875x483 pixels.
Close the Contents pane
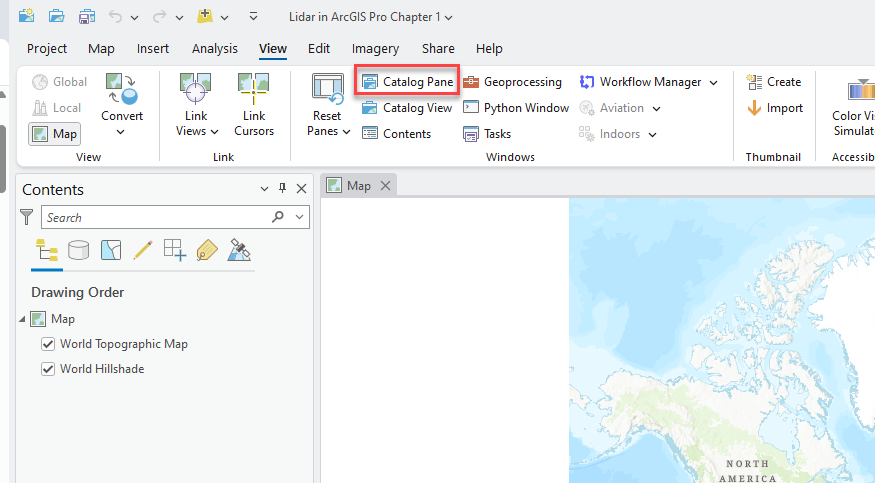coord(301,189)
